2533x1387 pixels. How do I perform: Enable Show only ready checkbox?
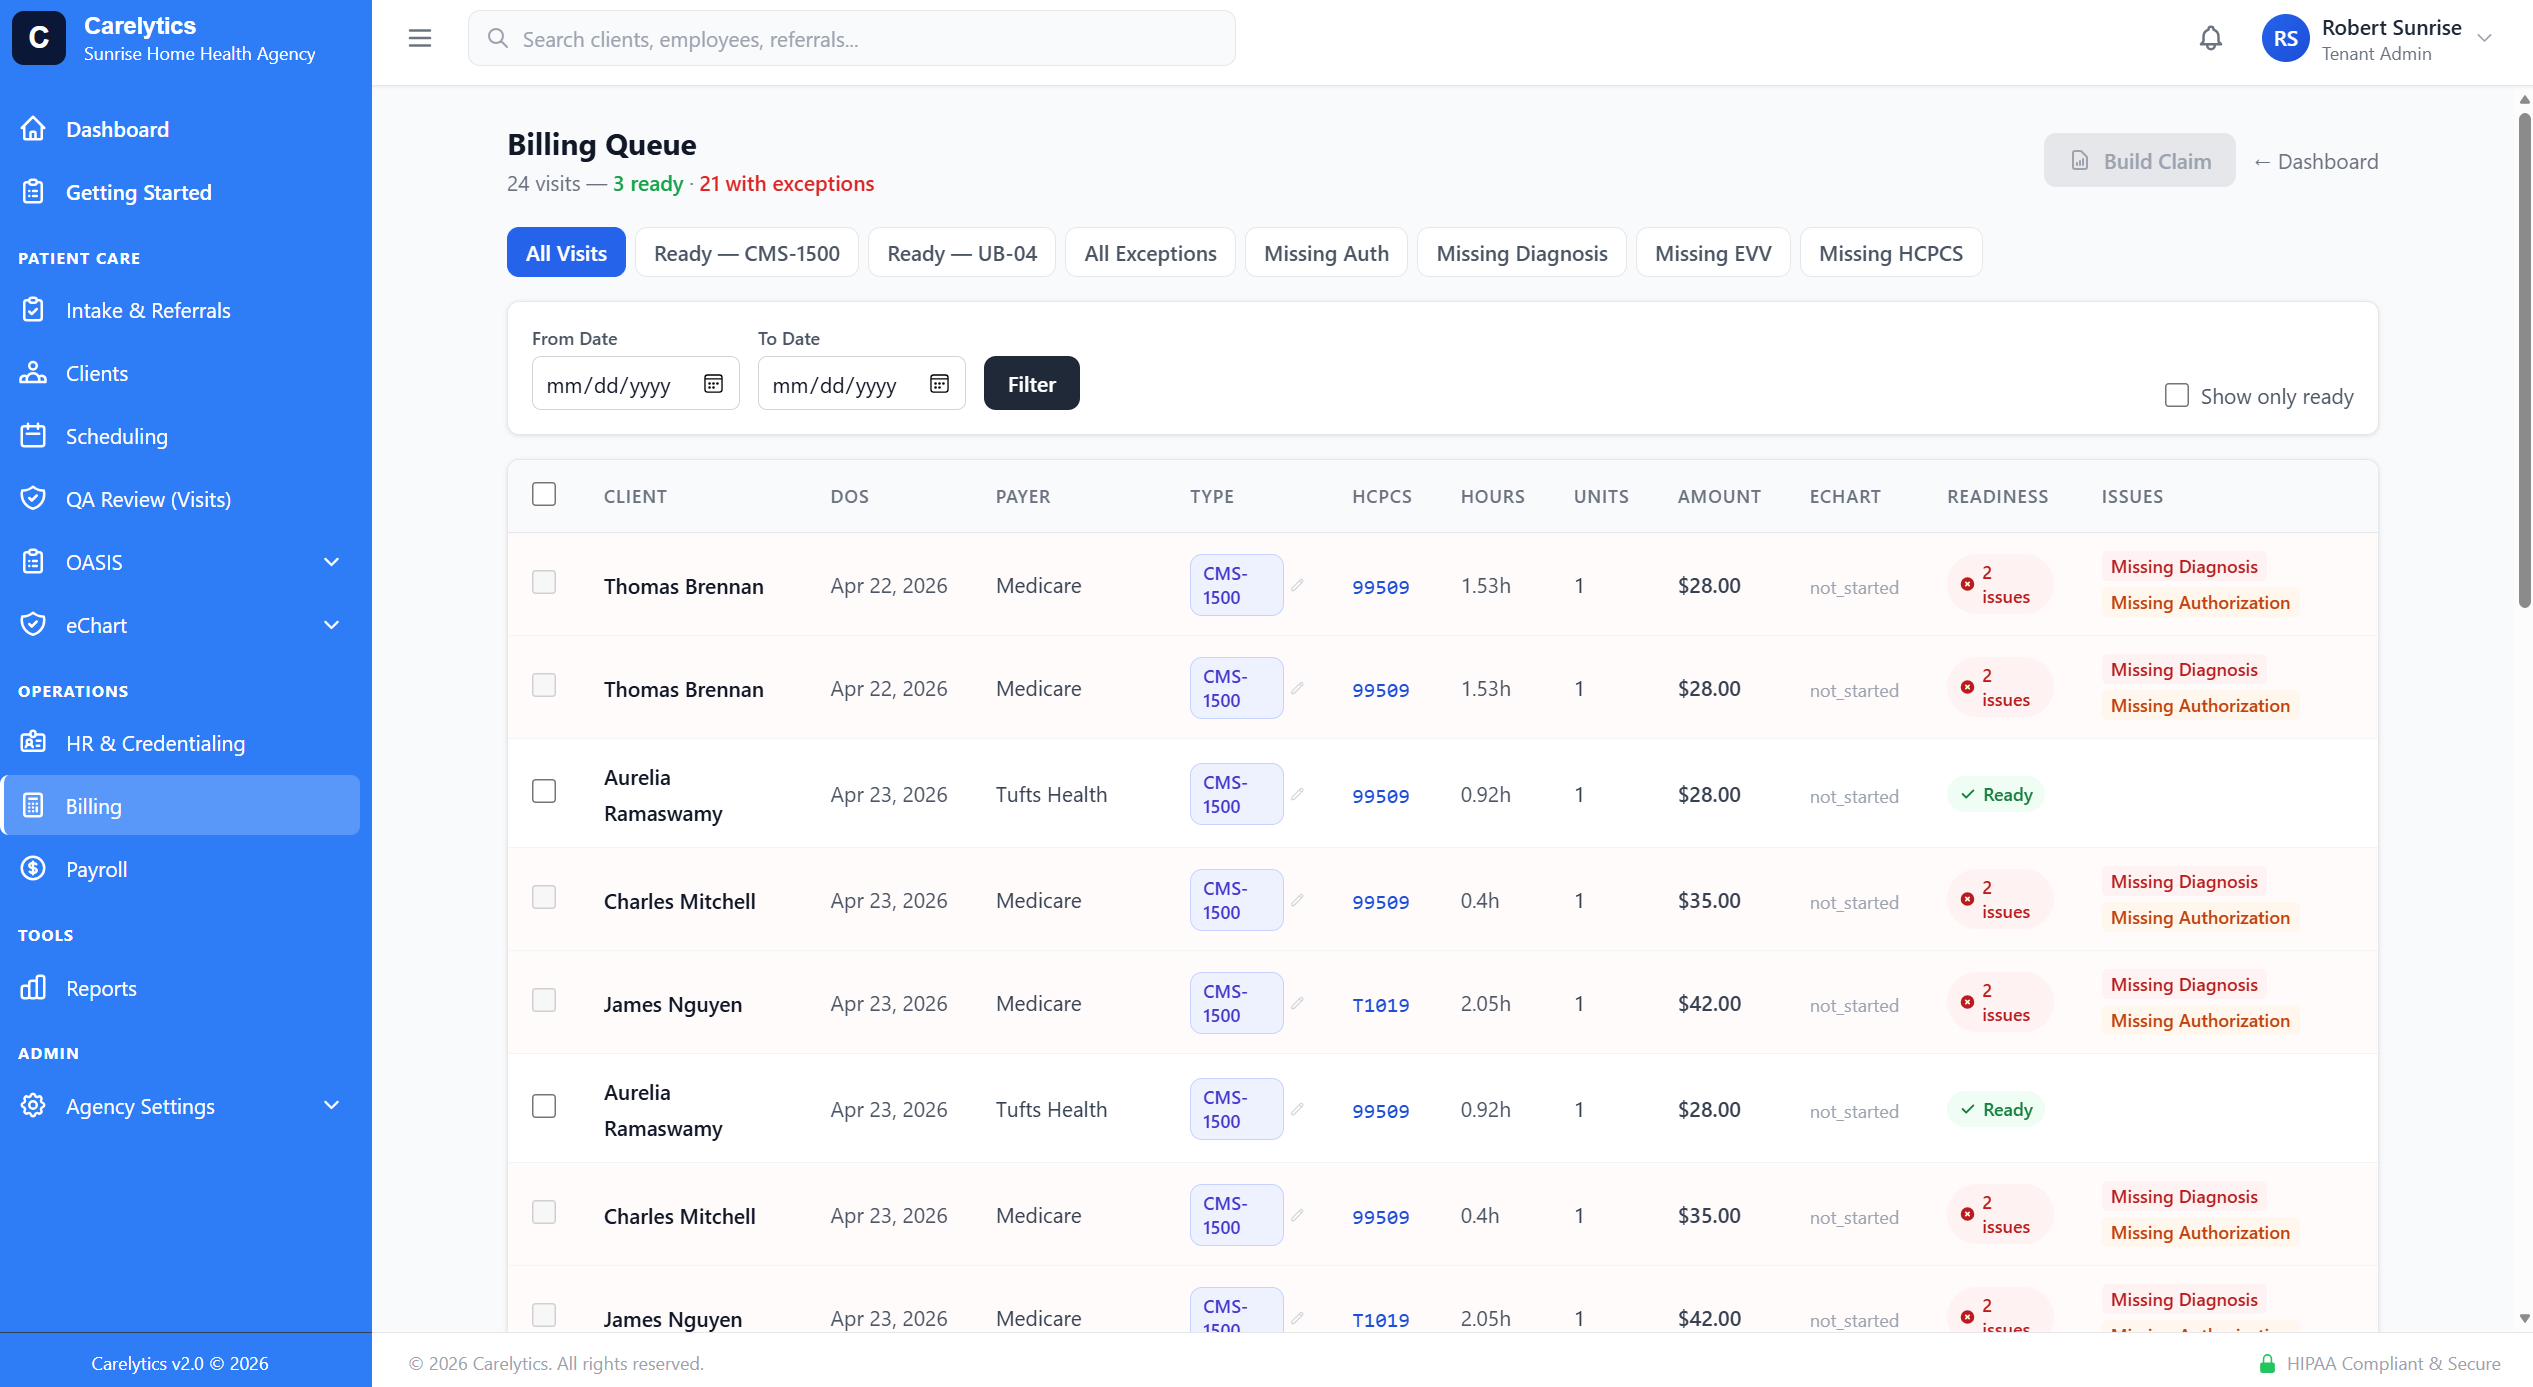pyautogui.click(x=2177, y=395)
